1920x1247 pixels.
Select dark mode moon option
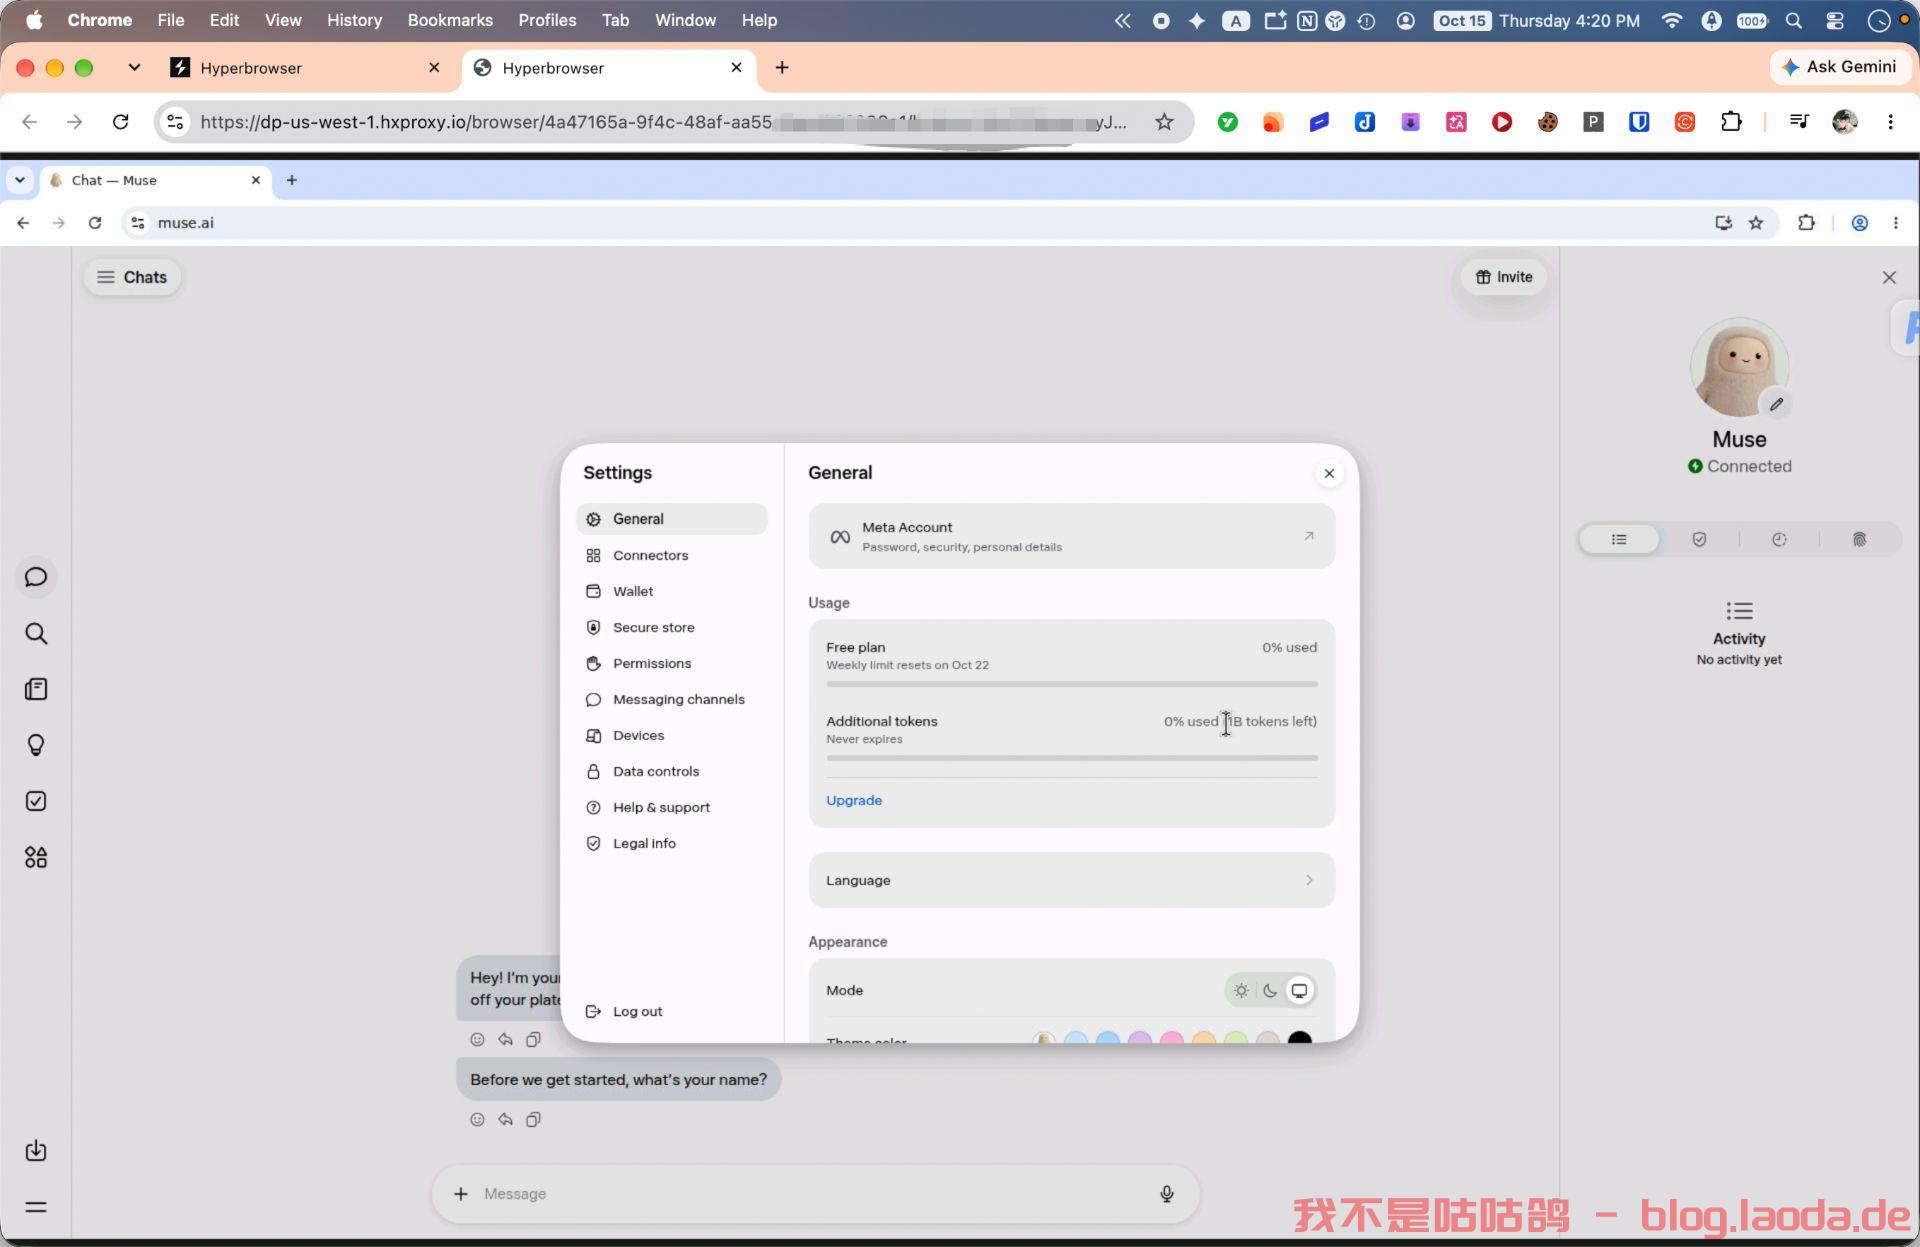1270,990
